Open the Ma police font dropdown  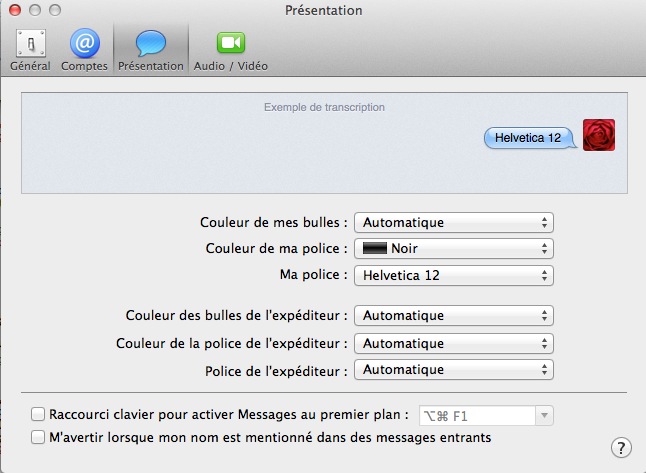454,275
